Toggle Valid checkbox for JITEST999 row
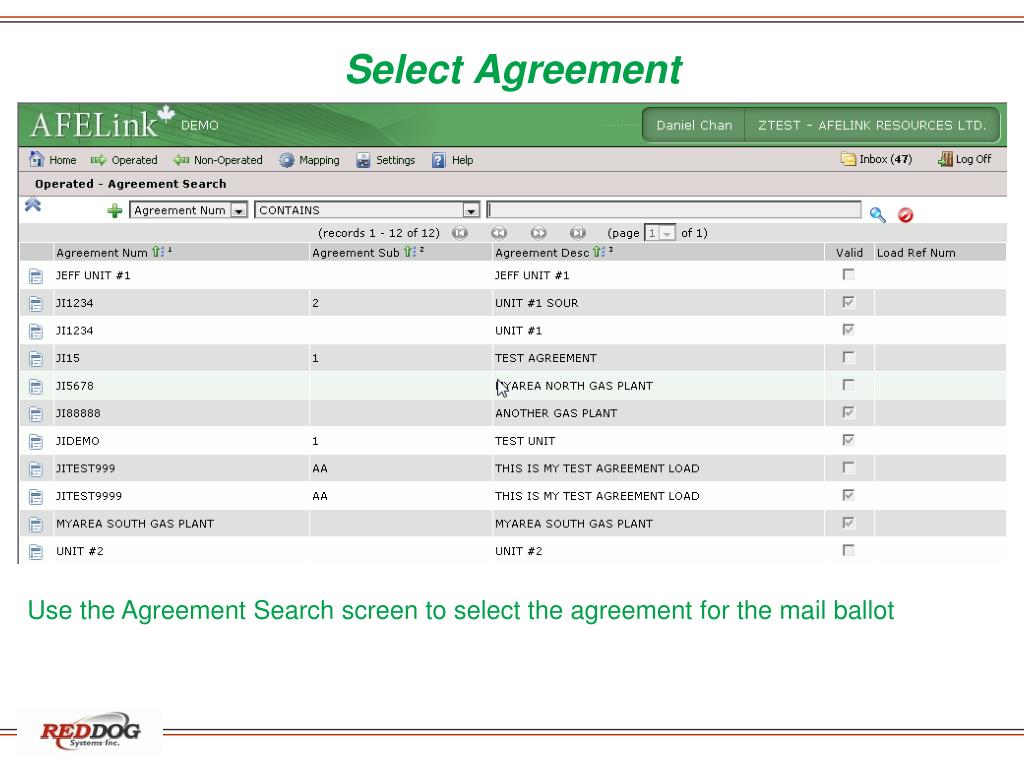 pos(848,468)
